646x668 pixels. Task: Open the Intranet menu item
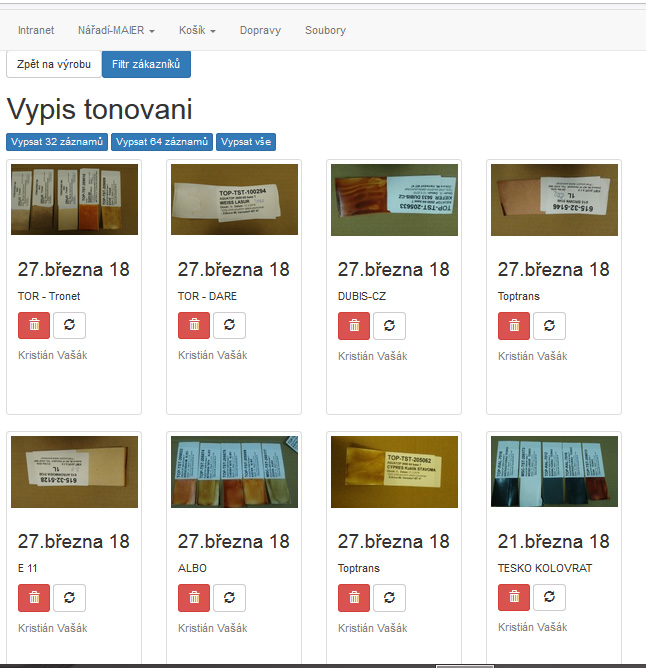tap(36, 31)
